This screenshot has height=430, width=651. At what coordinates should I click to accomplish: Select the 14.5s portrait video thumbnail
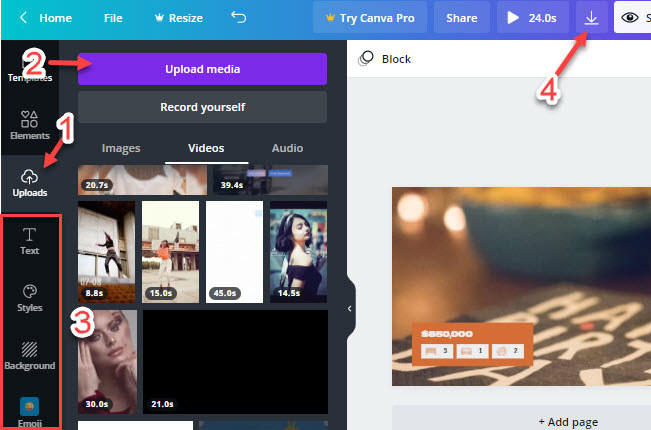pos(299,252)
